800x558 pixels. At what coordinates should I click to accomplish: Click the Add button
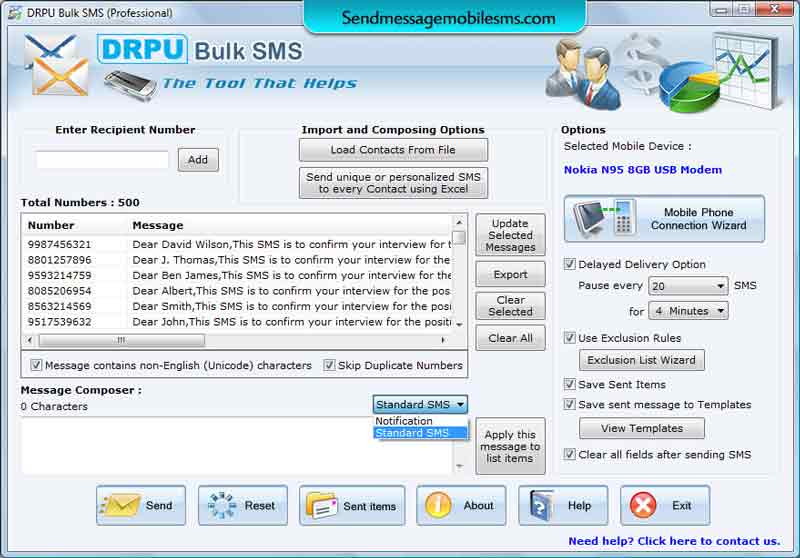pyautogui.click(x=198, y=160)
